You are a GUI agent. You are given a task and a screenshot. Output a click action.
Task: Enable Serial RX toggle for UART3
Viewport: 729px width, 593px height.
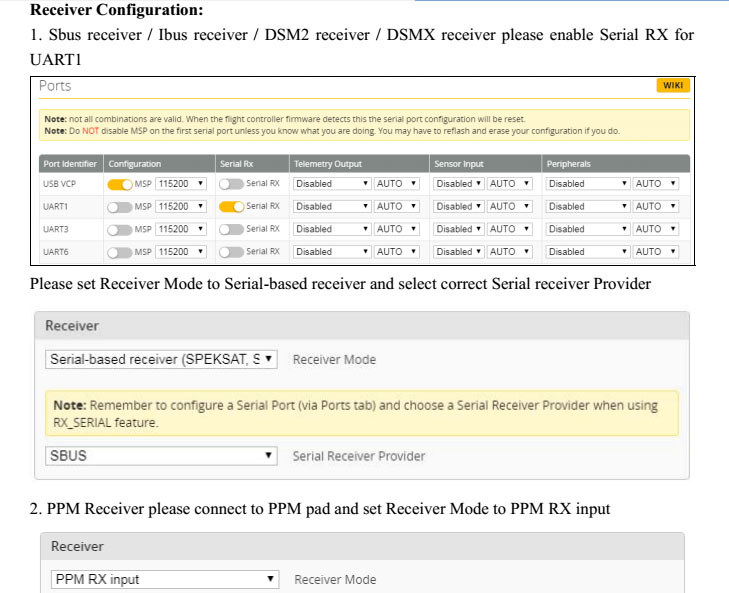(232, 229)
